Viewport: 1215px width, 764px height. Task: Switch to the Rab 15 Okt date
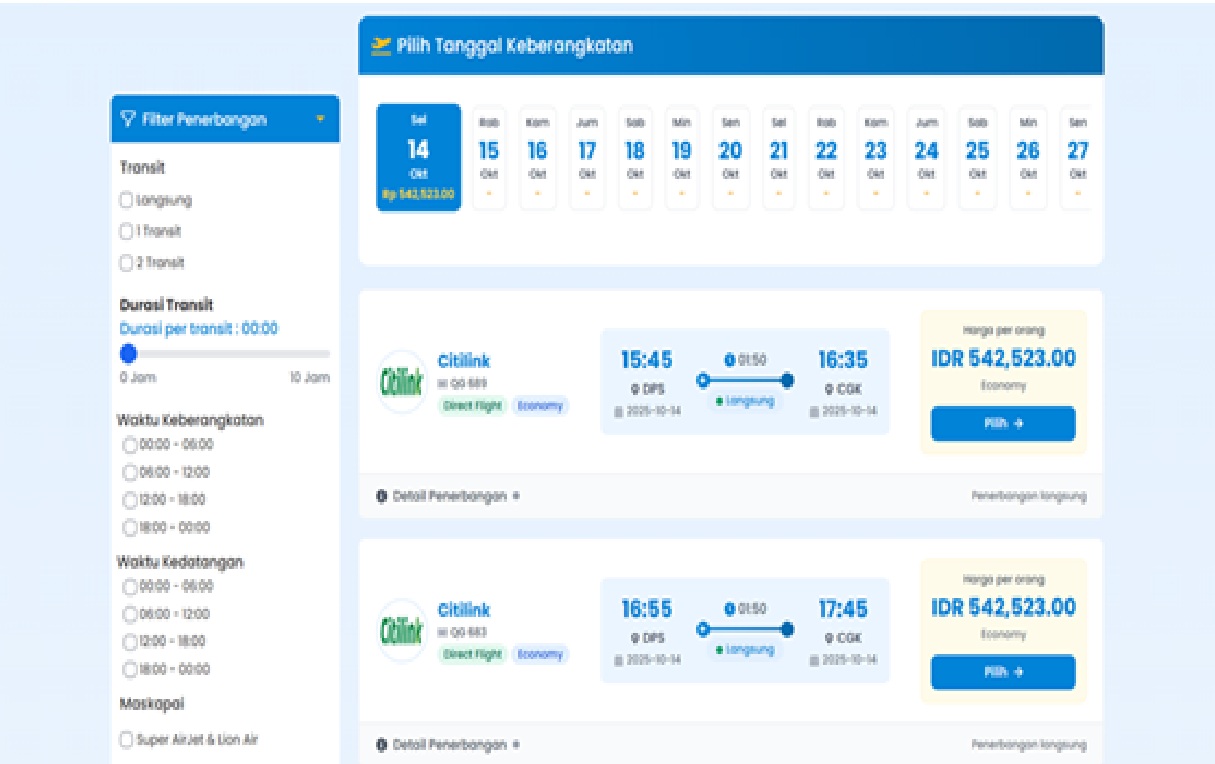[488, 157]
